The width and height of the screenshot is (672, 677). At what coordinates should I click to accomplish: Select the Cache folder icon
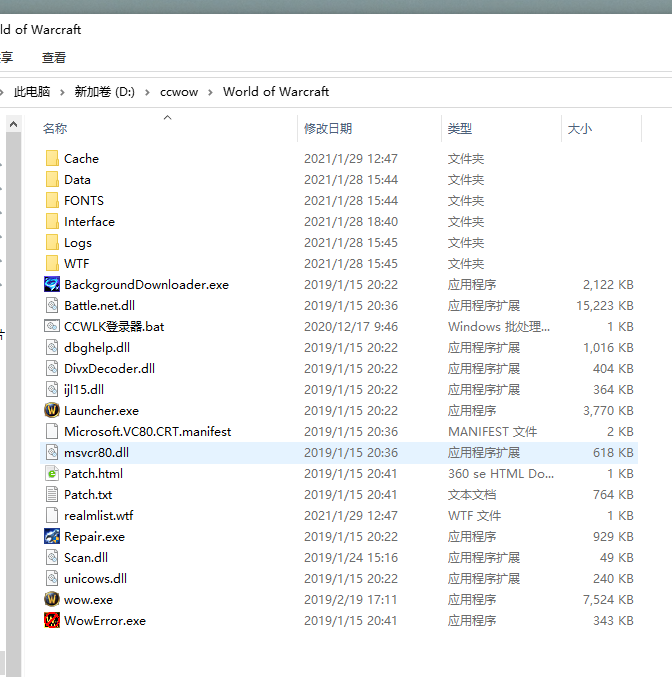52,158
